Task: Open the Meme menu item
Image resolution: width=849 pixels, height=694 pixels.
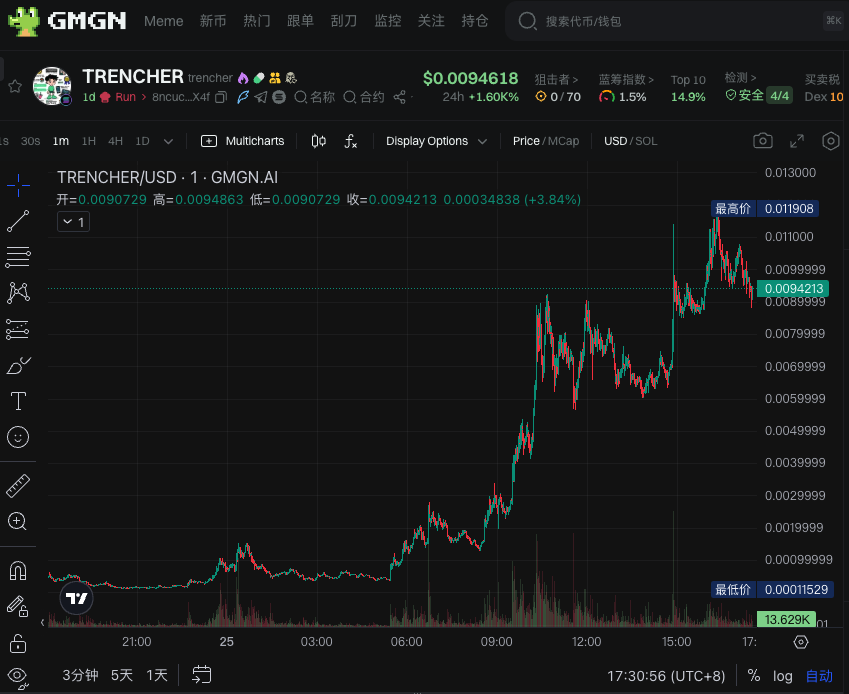Action: click(164, 21)
